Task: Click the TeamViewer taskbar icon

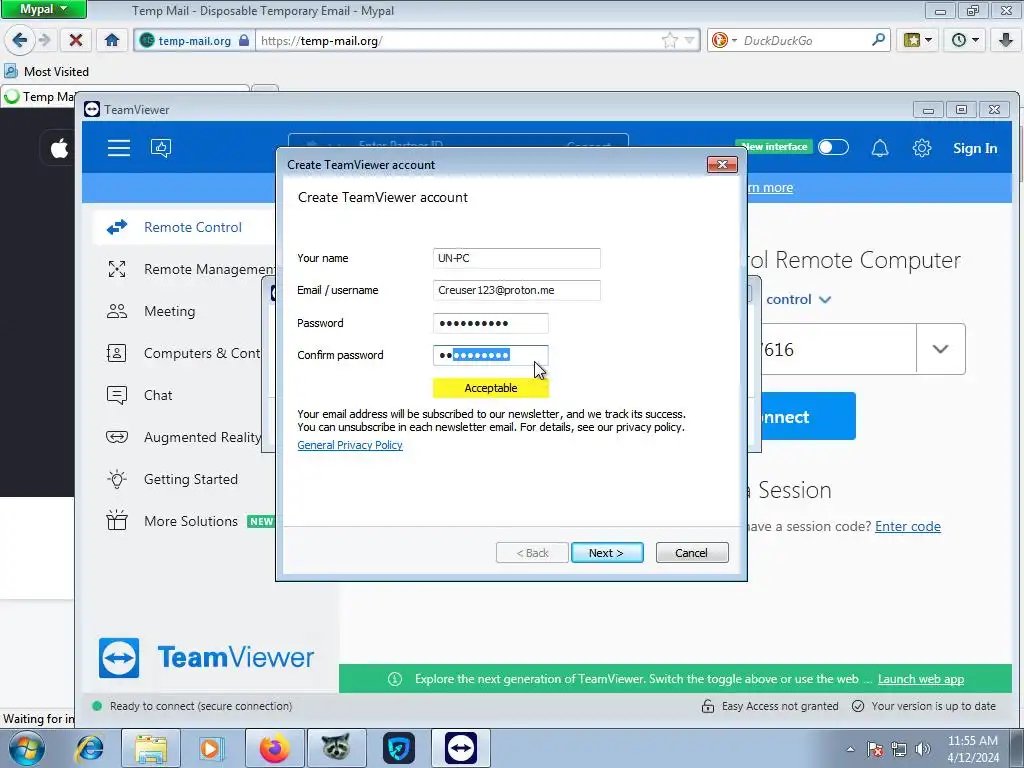Action: 460,748
